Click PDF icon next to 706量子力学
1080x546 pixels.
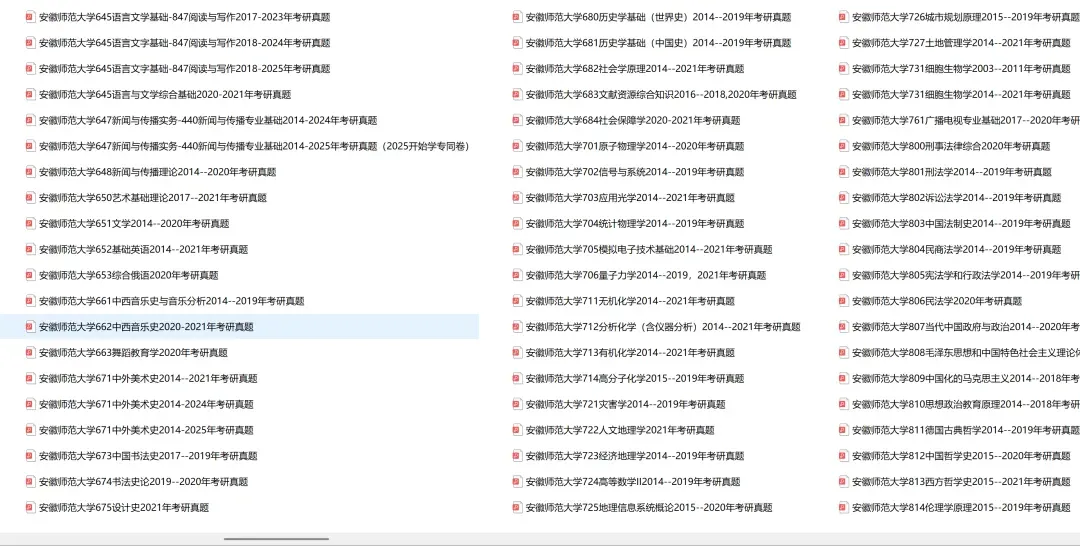tap(517, 275)
